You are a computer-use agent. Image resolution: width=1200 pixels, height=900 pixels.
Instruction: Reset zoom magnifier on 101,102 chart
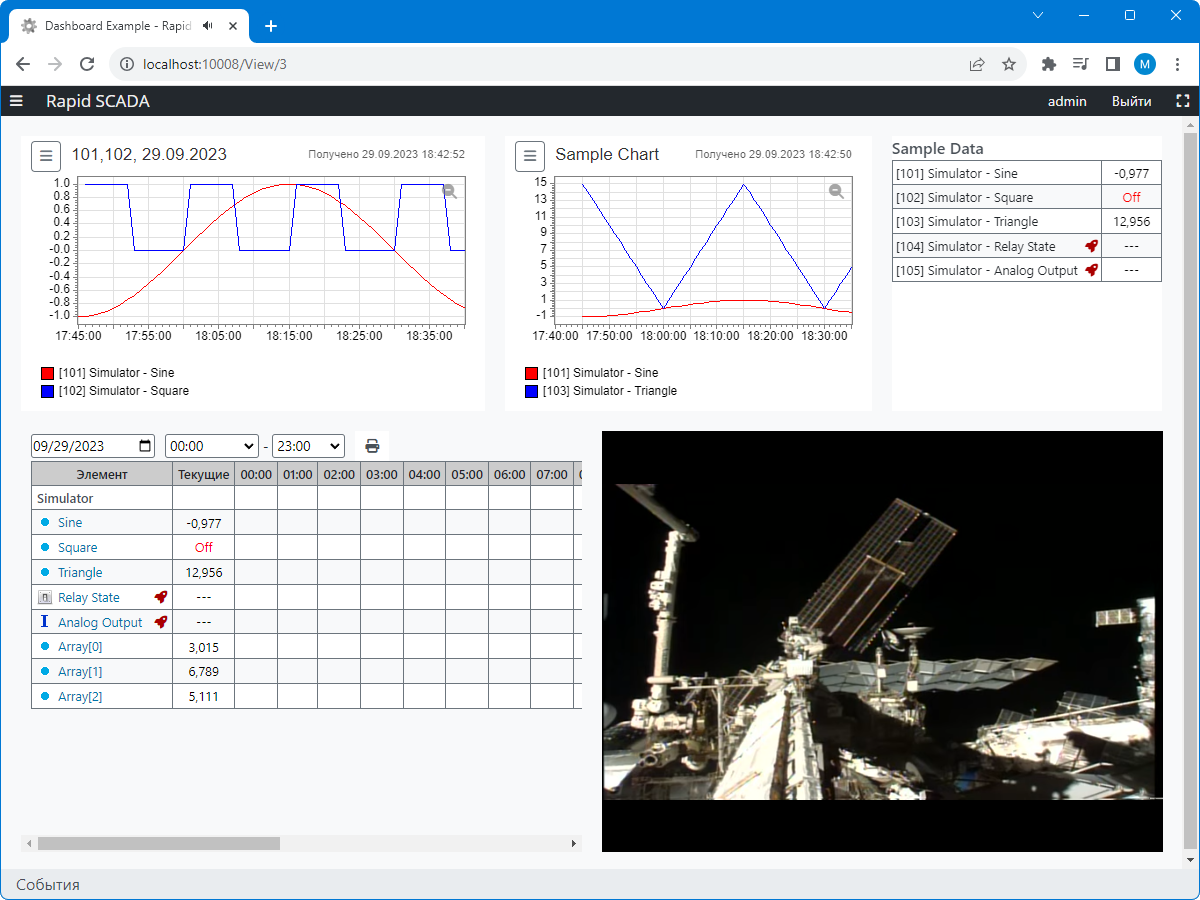coord(450,191)
